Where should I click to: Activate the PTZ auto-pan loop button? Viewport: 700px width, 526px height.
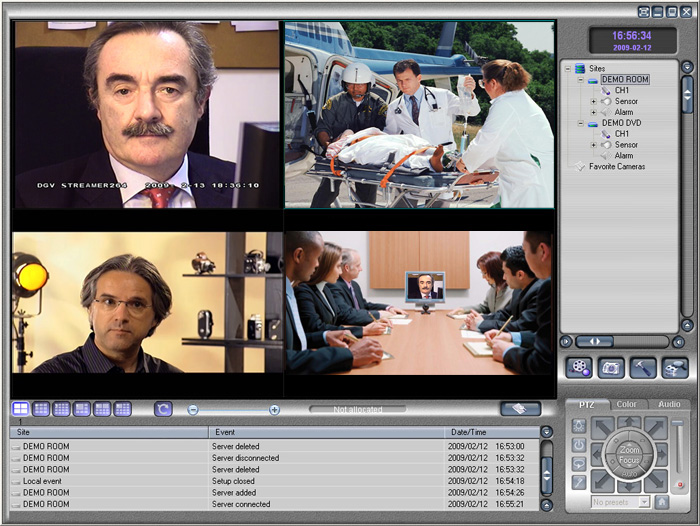[579, 464]
